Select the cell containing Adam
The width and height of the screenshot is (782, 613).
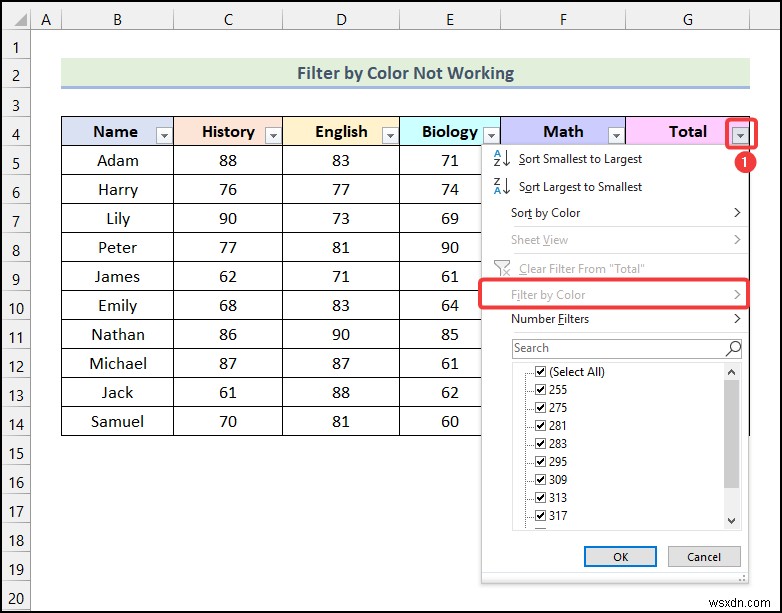click(x=118, y=160)
